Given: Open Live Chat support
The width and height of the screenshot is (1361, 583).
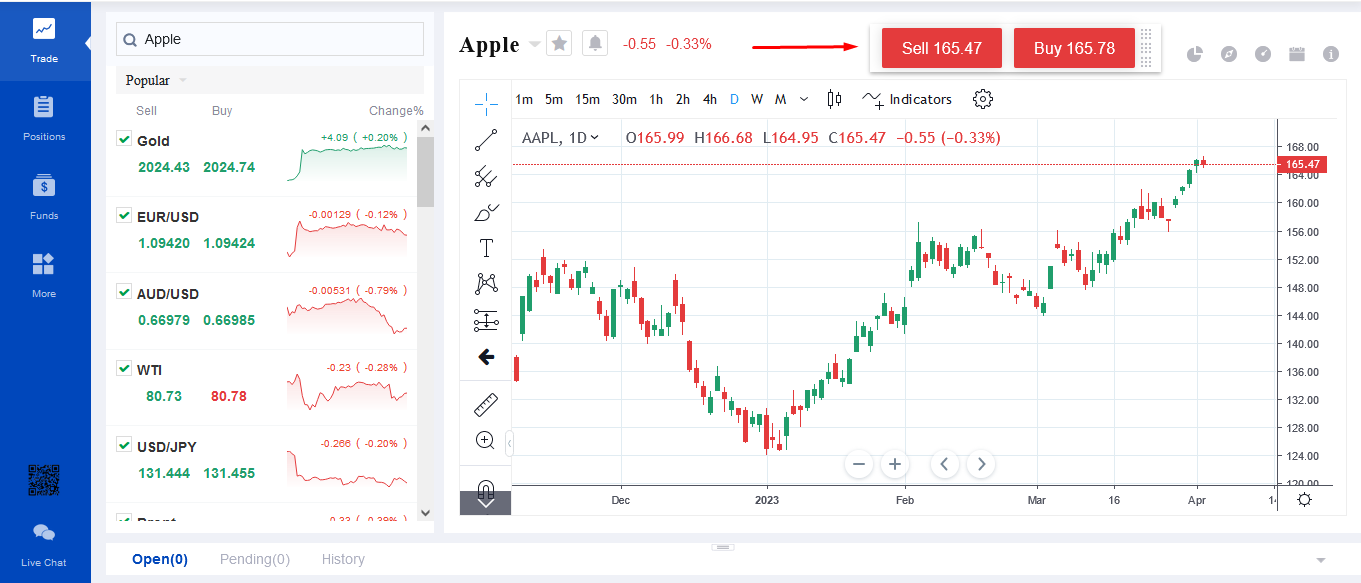Looking at the screenshot, I should [x=44, y=541].
